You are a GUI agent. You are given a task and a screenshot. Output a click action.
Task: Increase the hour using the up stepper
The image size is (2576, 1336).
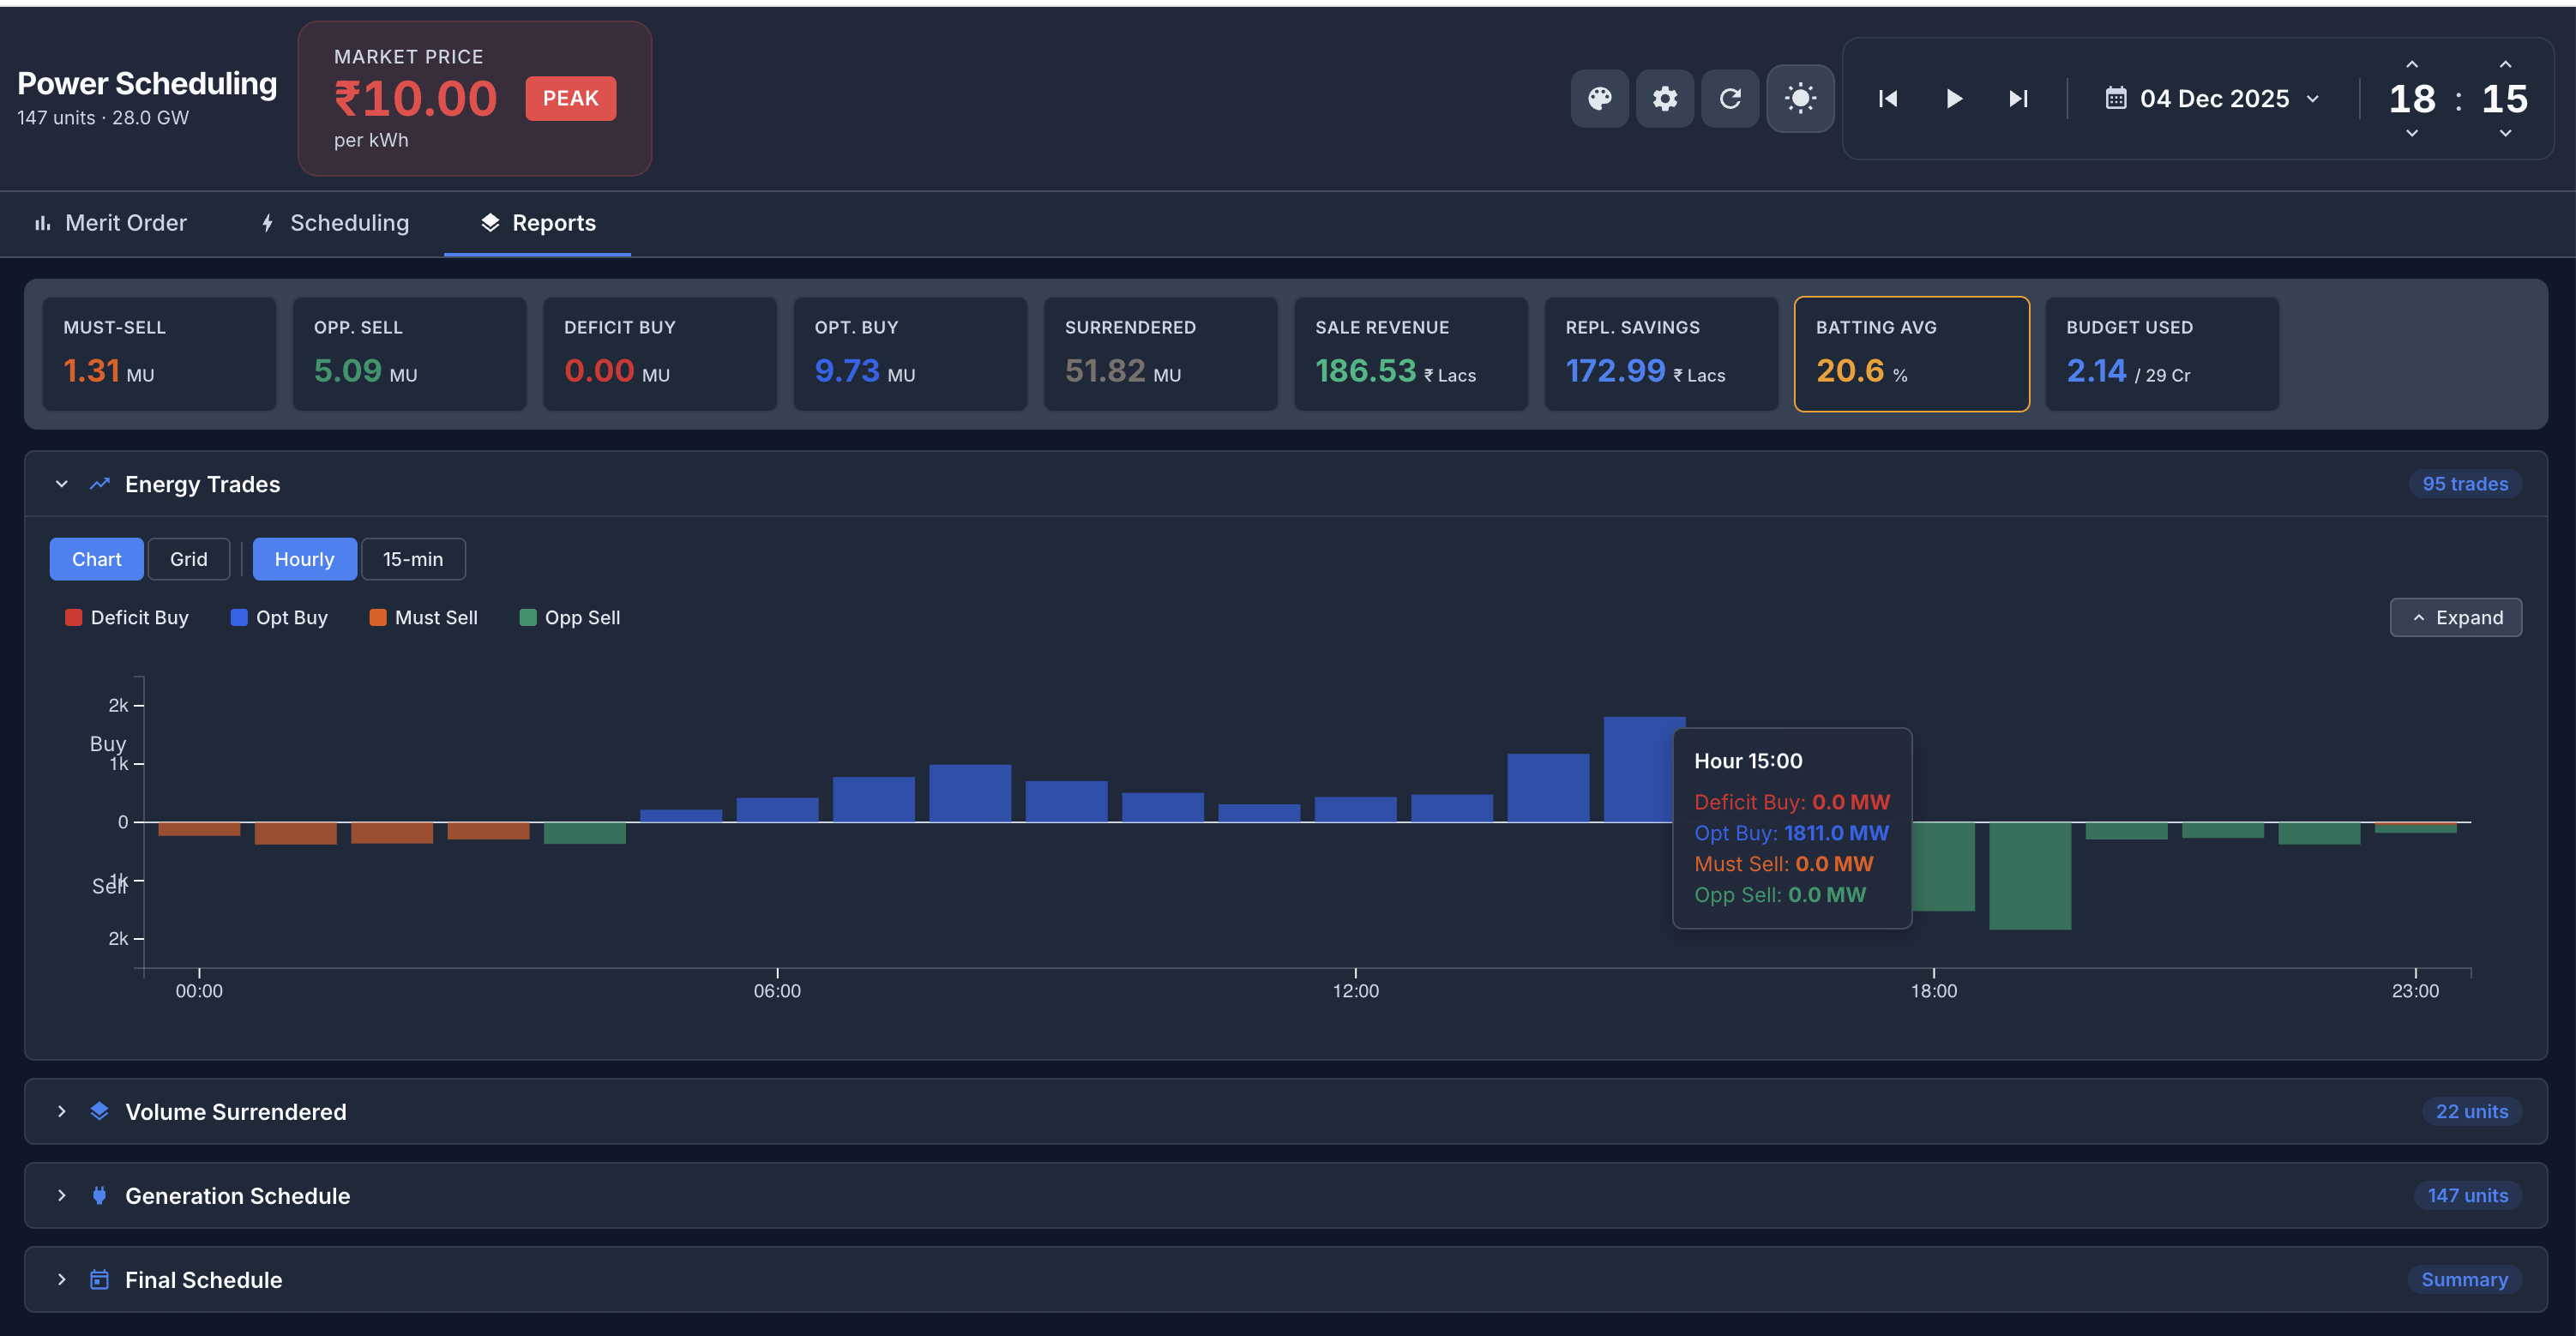(2411, 64)
